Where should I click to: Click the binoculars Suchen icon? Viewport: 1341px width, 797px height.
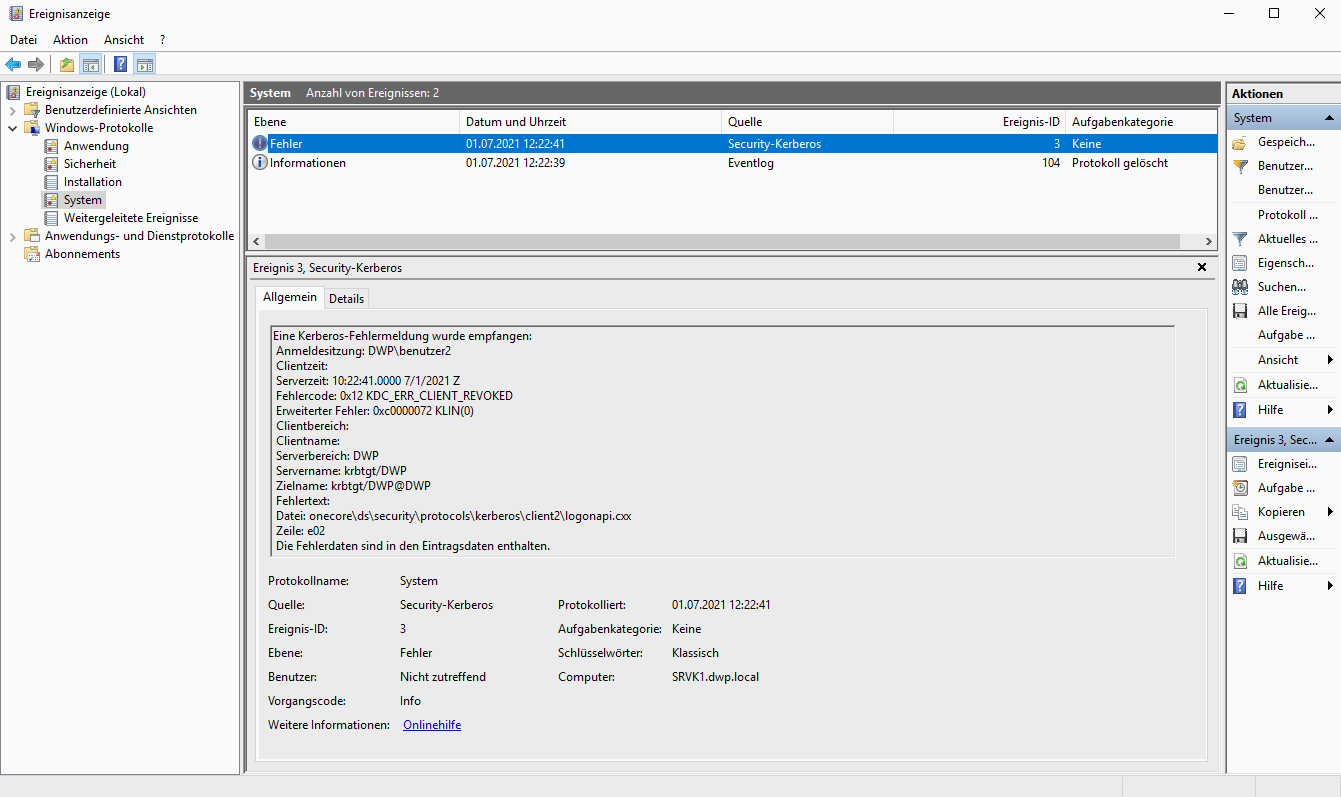click(1240, 287)
